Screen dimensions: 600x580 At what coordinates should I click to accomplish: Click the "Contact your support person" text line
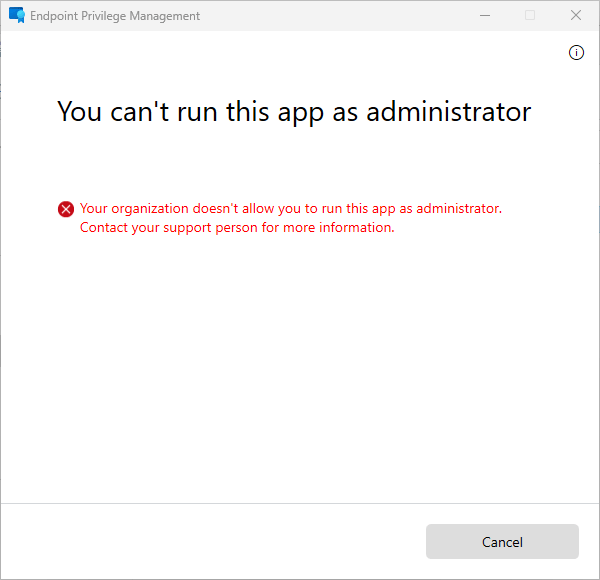(237, 227)
